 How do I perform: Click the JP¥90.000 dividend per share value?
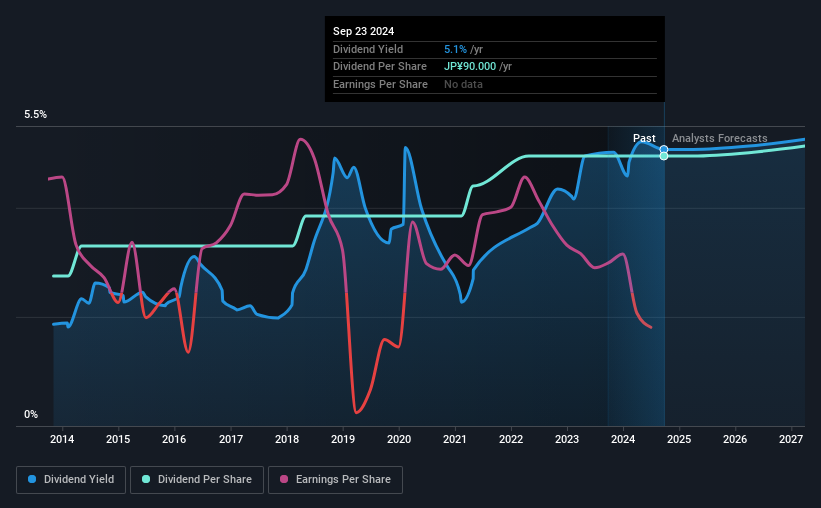pos(470,67)
